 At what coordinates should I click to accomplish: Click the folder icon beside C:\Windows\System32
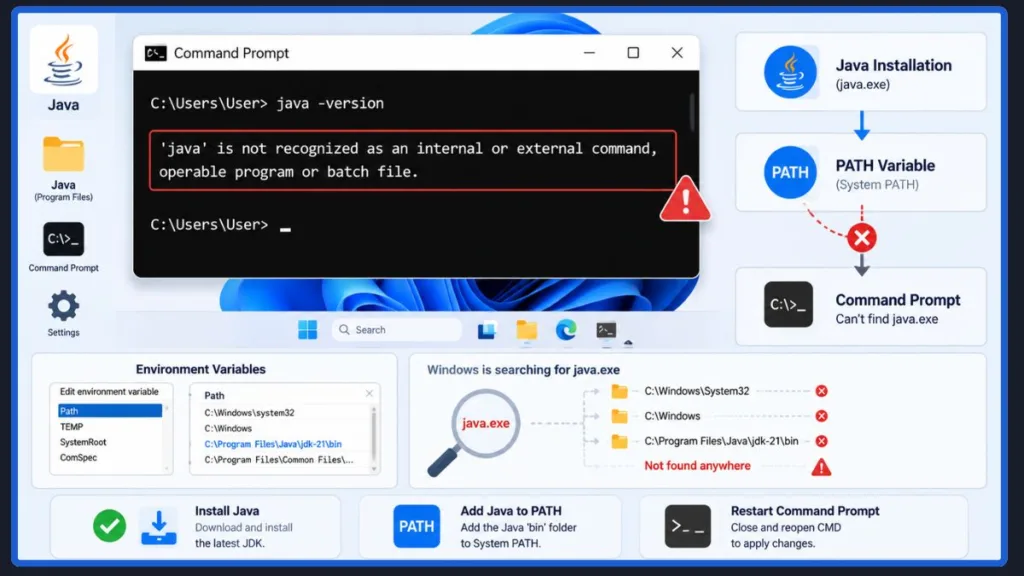point(619,391)
